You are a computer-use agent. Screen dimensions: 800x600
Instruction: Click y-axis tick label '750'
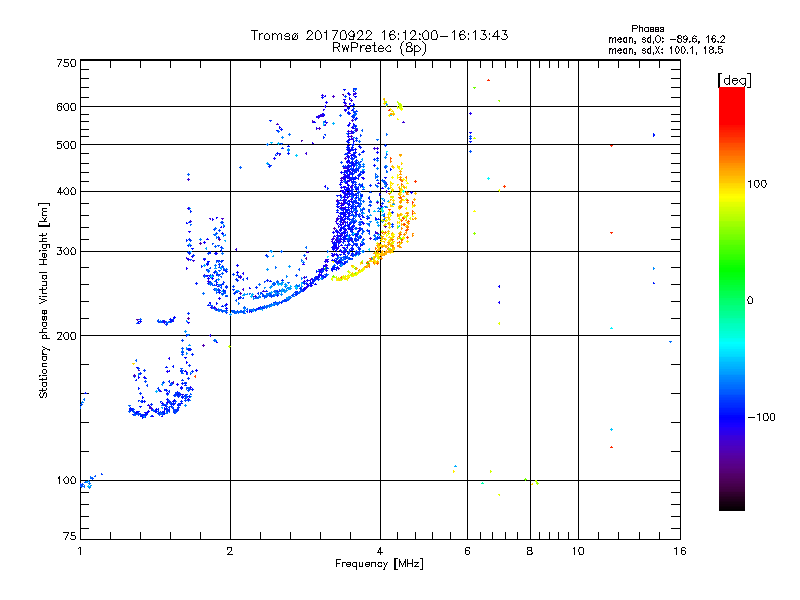tap(66, 63)
